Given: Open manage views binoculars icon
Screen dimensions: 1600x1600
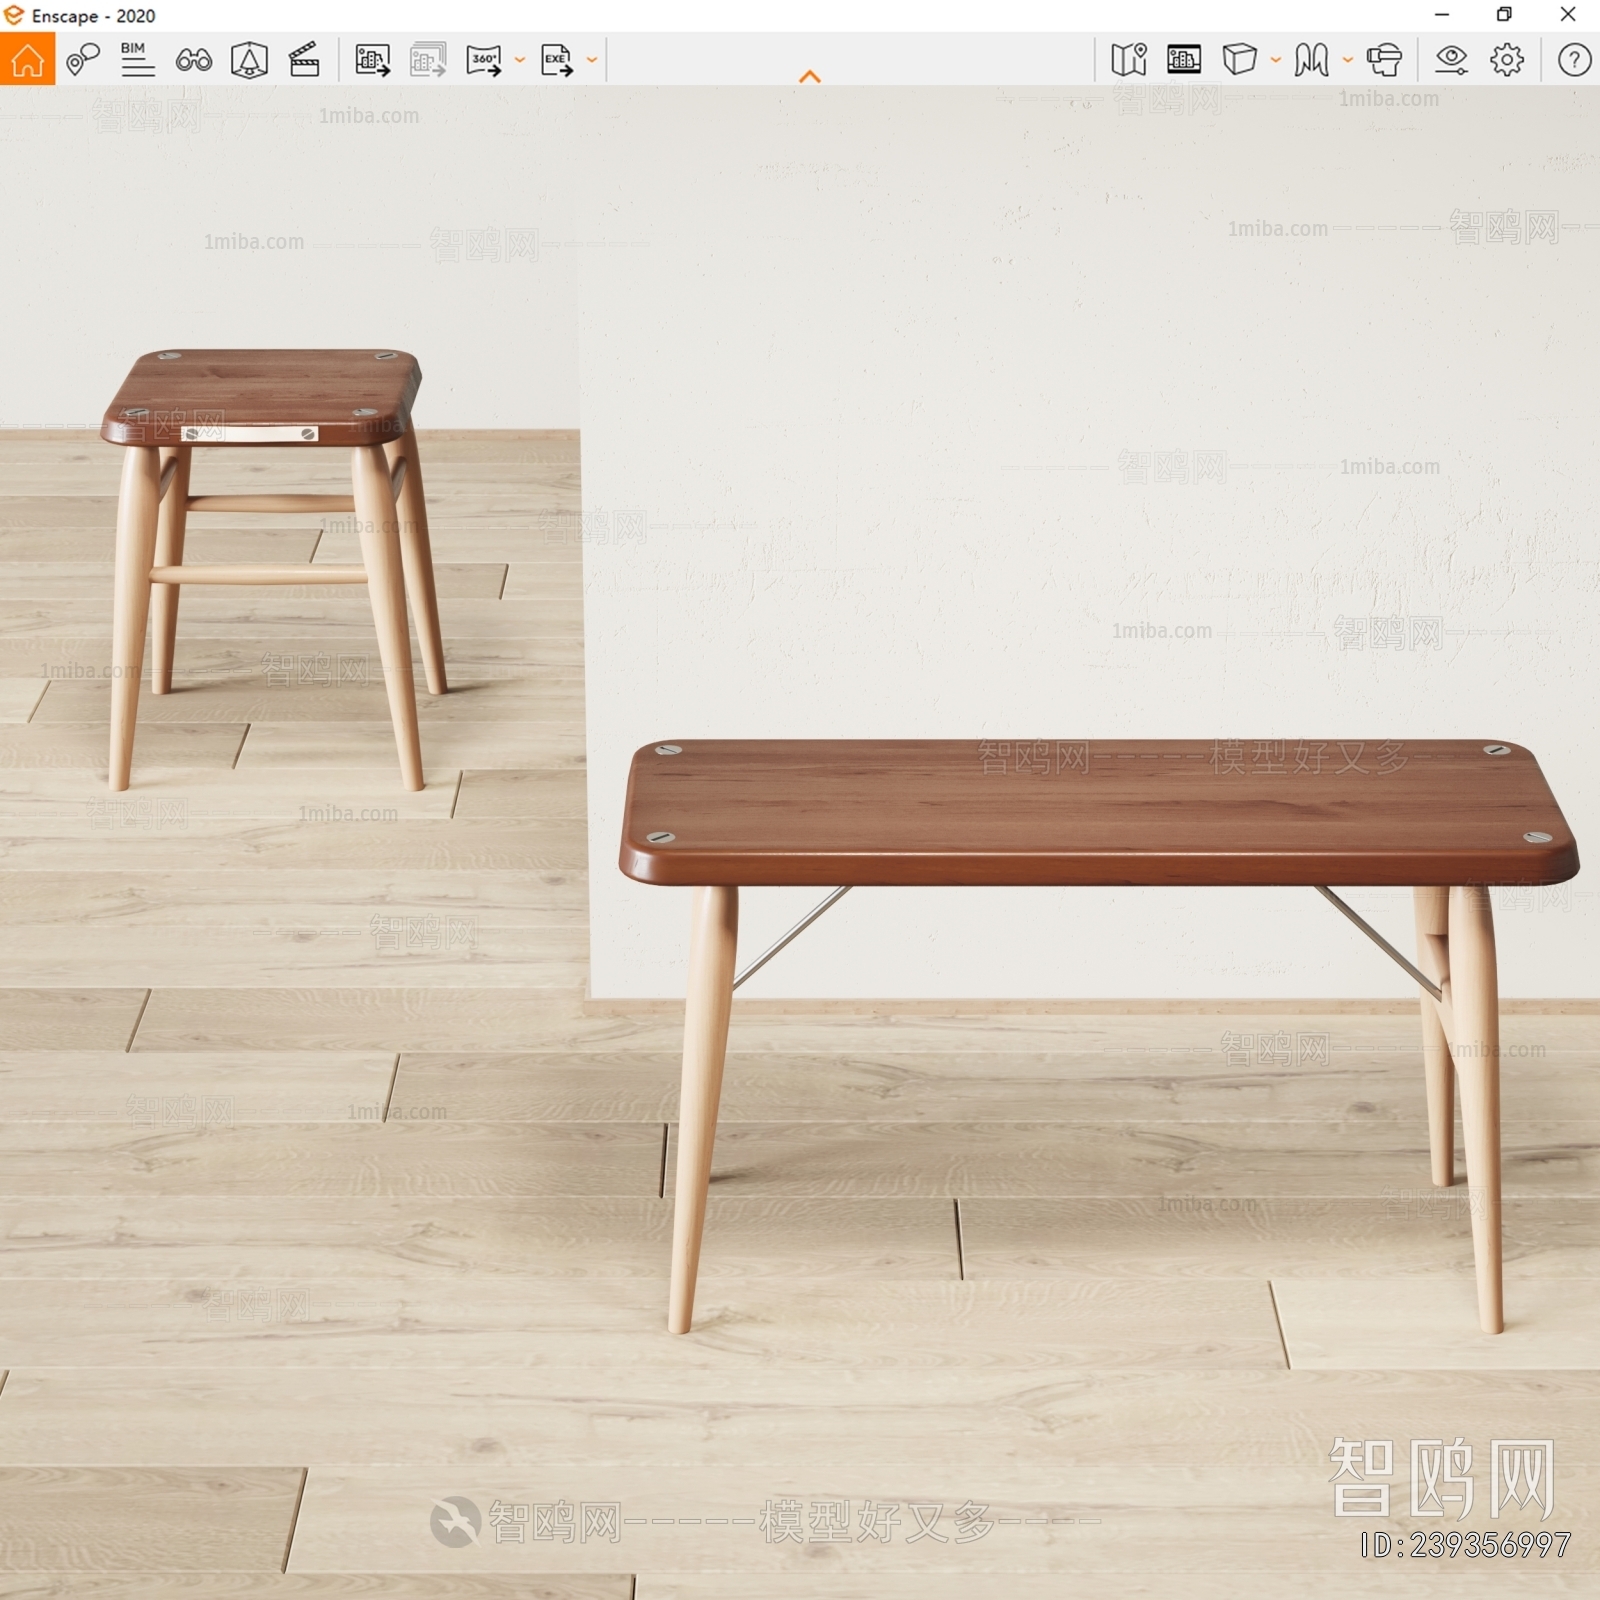Looking at the screenshot, I should [193, 61].
